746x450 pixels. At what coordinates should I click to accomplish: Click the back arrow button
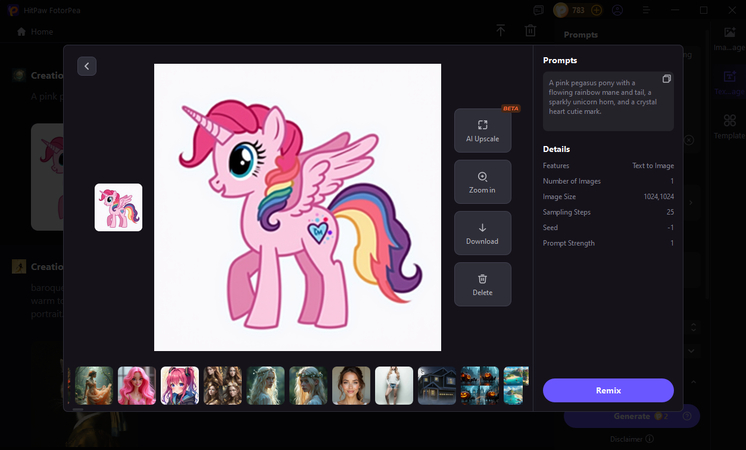(x=87, y=66)
